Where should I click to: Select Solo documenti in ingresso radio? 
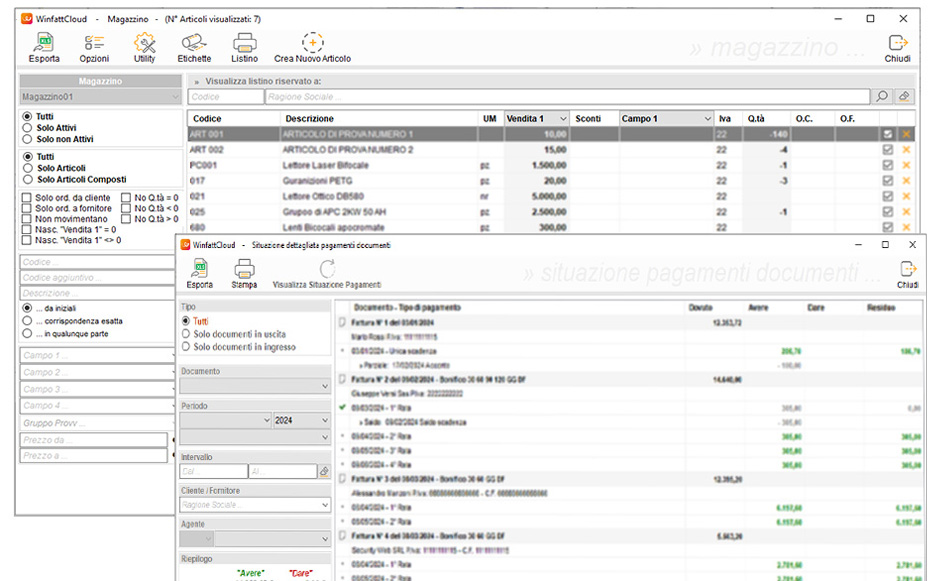click(186, 347)
